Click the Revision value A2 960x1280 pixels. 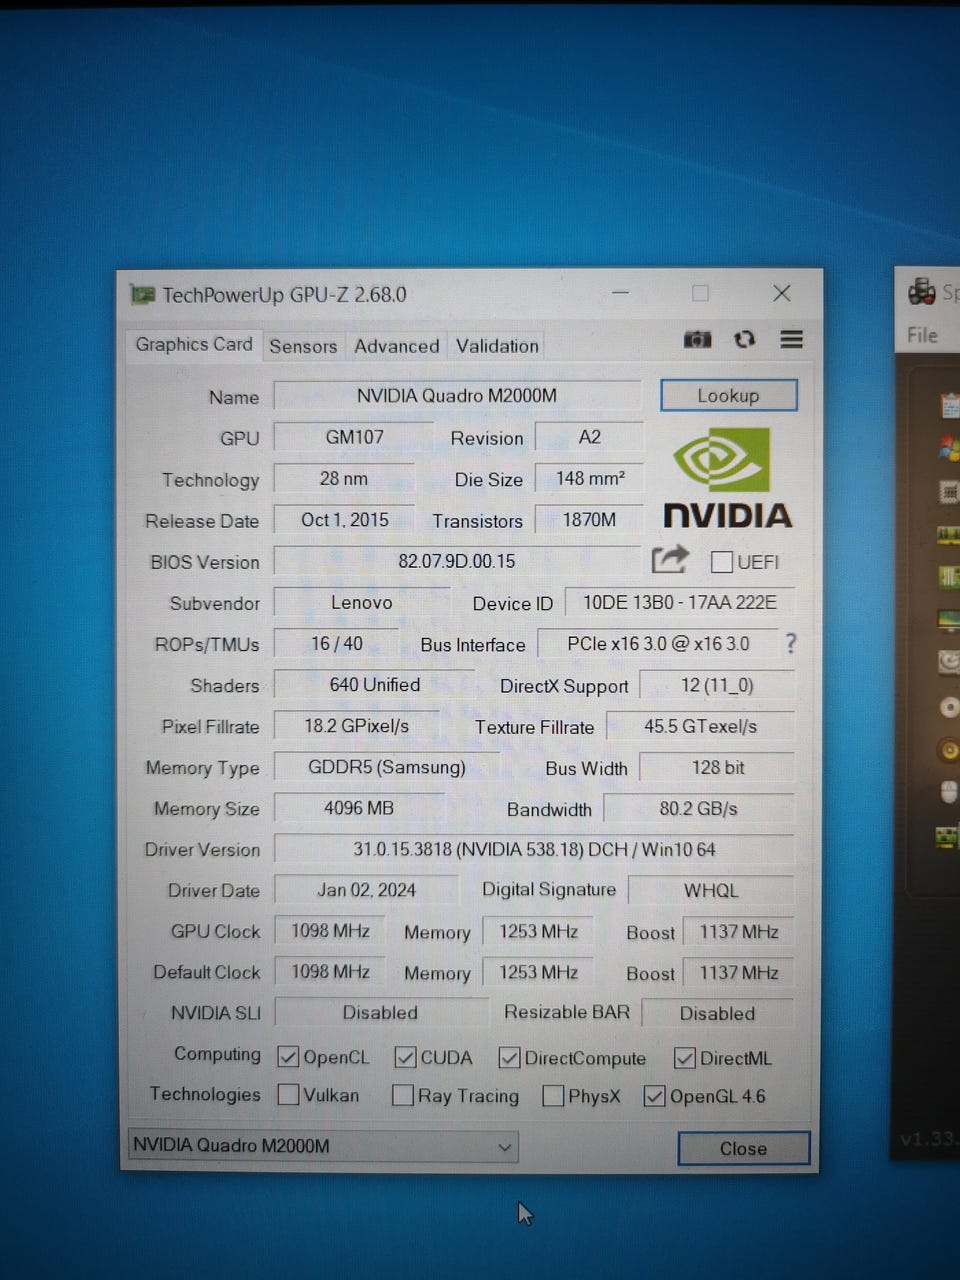(589, 437)
